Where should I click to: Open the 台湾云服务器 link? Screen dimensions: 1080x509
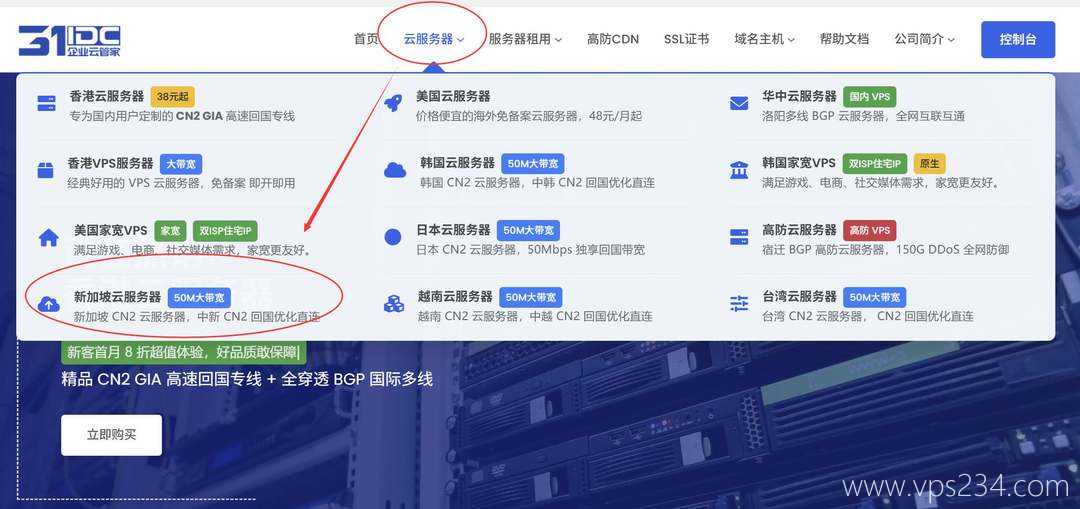click(800, 297)
